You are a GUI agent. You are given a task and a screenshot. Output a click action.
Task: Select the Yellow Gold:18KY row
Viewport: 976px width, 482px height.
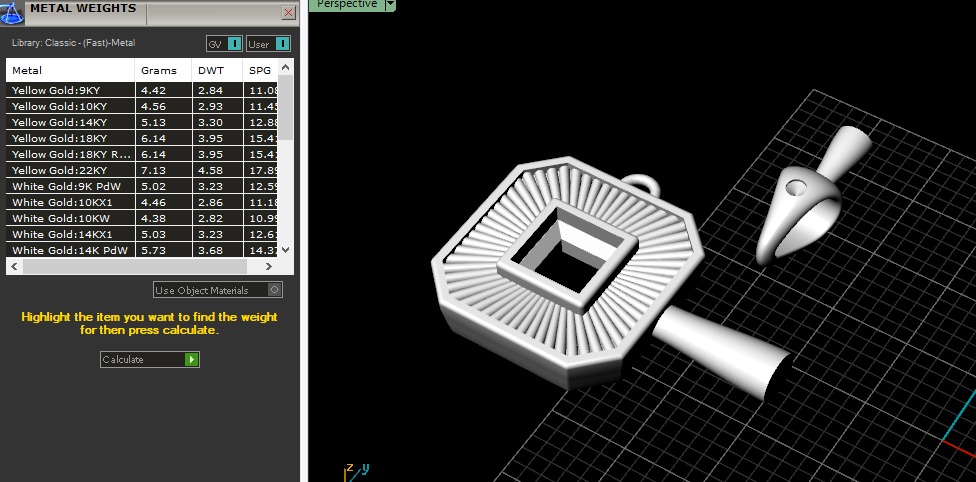tap(142, 138)
